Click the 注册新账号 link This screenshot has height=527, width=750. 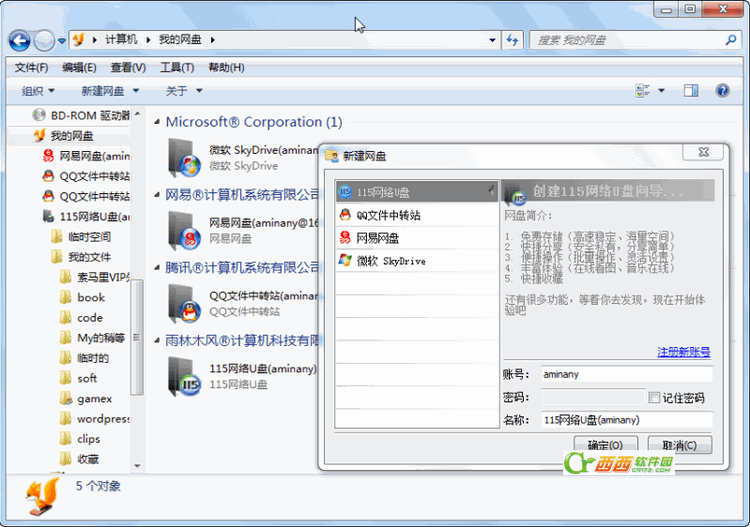(684, 352)
